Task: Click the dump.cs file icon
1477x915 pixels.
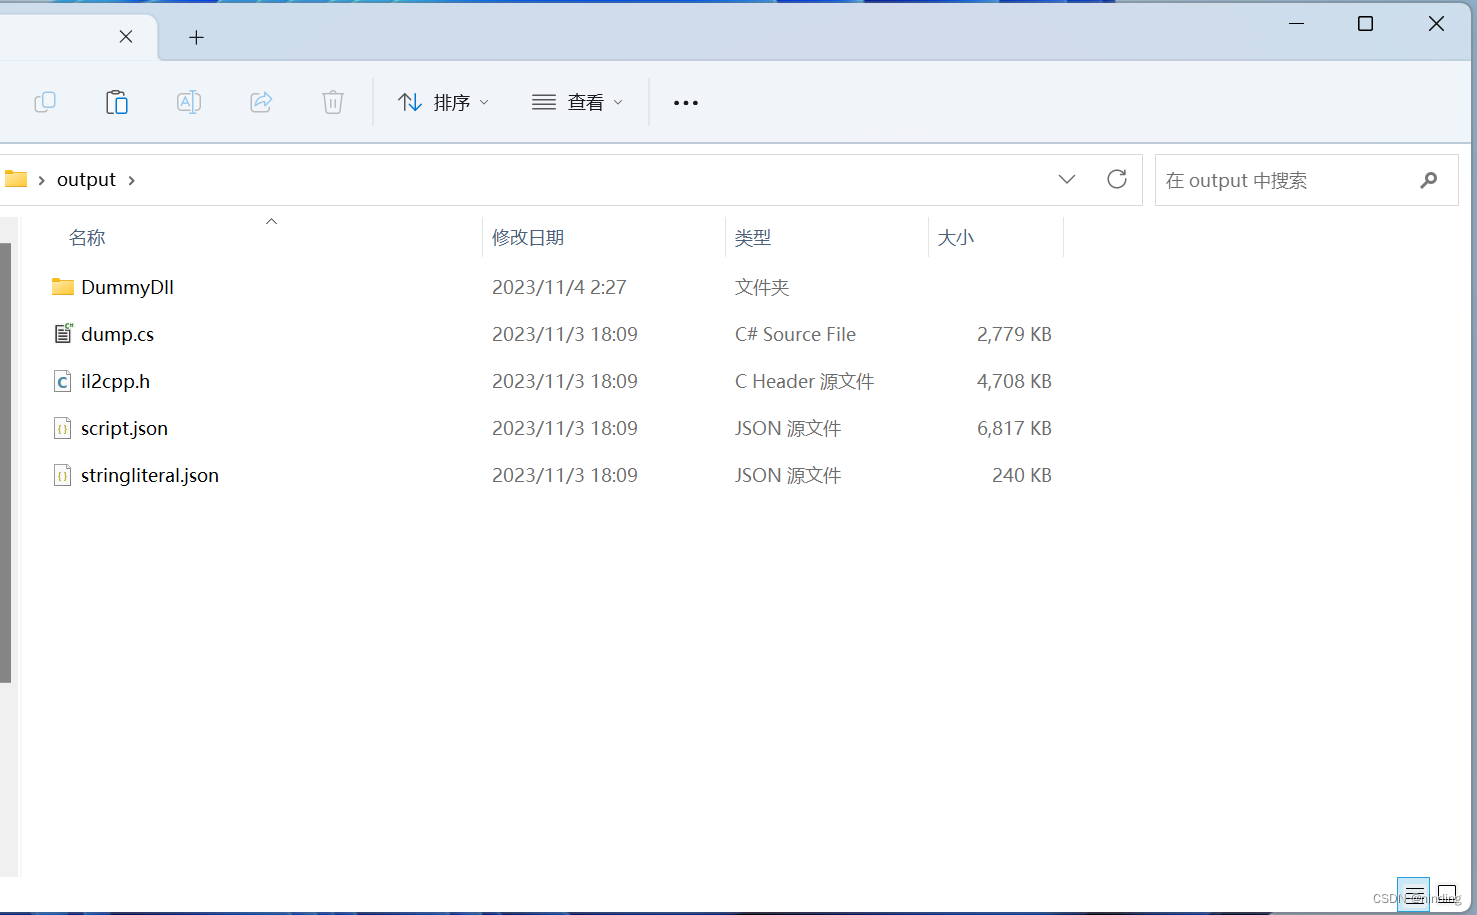Action: point(63,334)
